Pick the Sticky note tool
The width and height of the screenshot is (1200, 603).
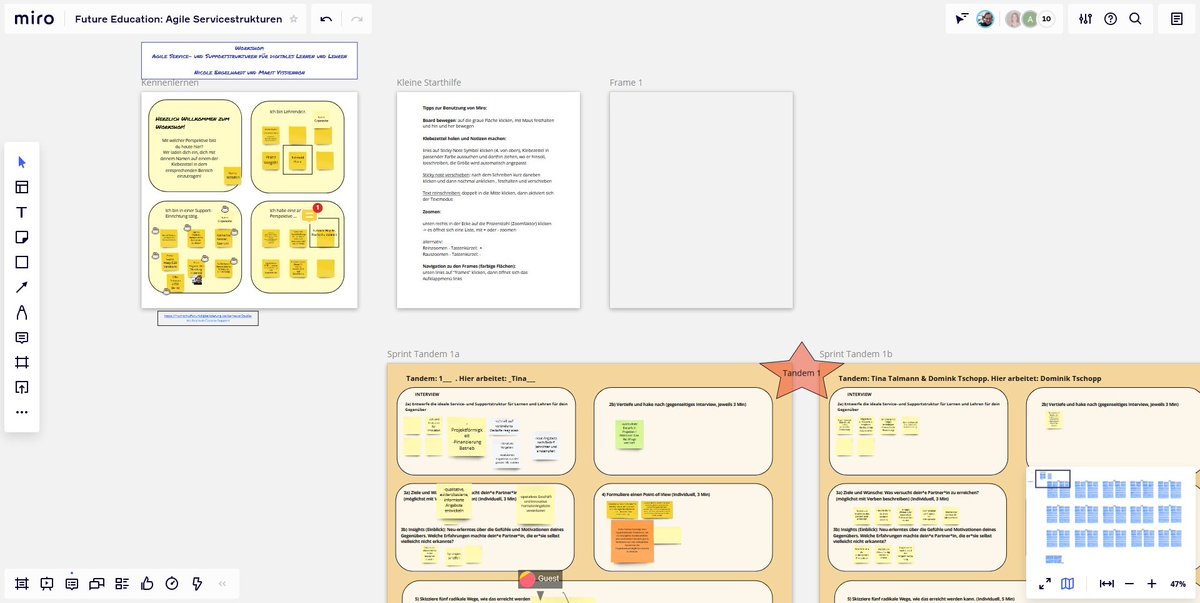[22, 237]
